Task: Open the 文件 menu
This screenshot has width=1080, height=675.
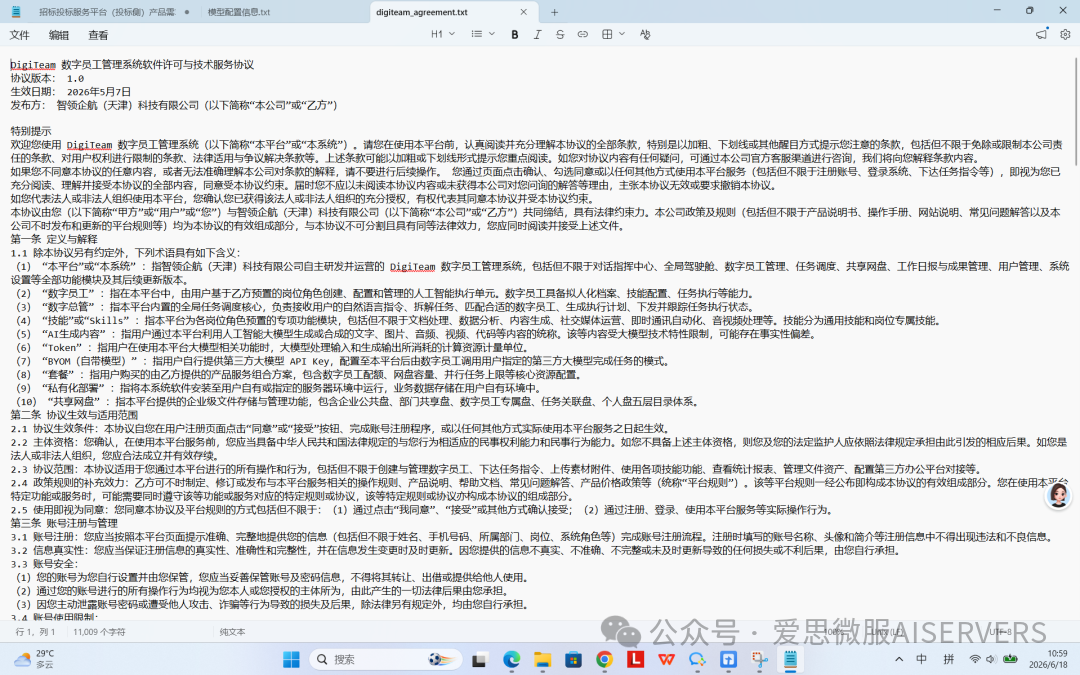Action: coord(19,35)
